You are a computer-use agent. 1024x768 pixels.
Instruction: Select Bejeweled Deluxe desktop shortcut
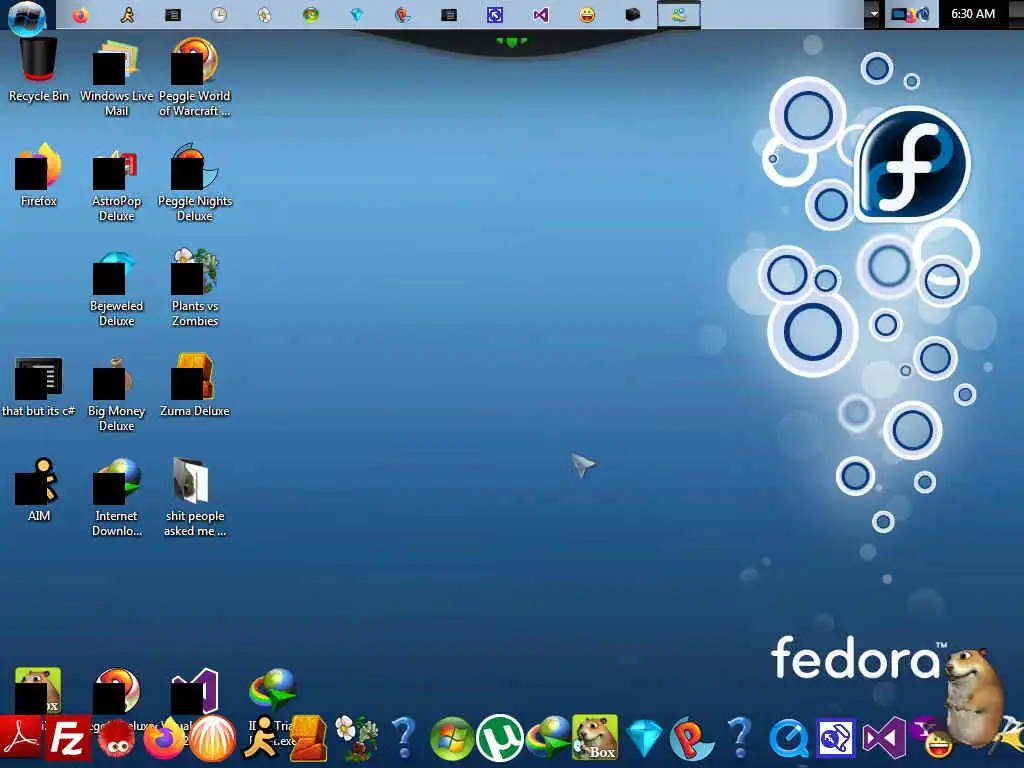116,289
